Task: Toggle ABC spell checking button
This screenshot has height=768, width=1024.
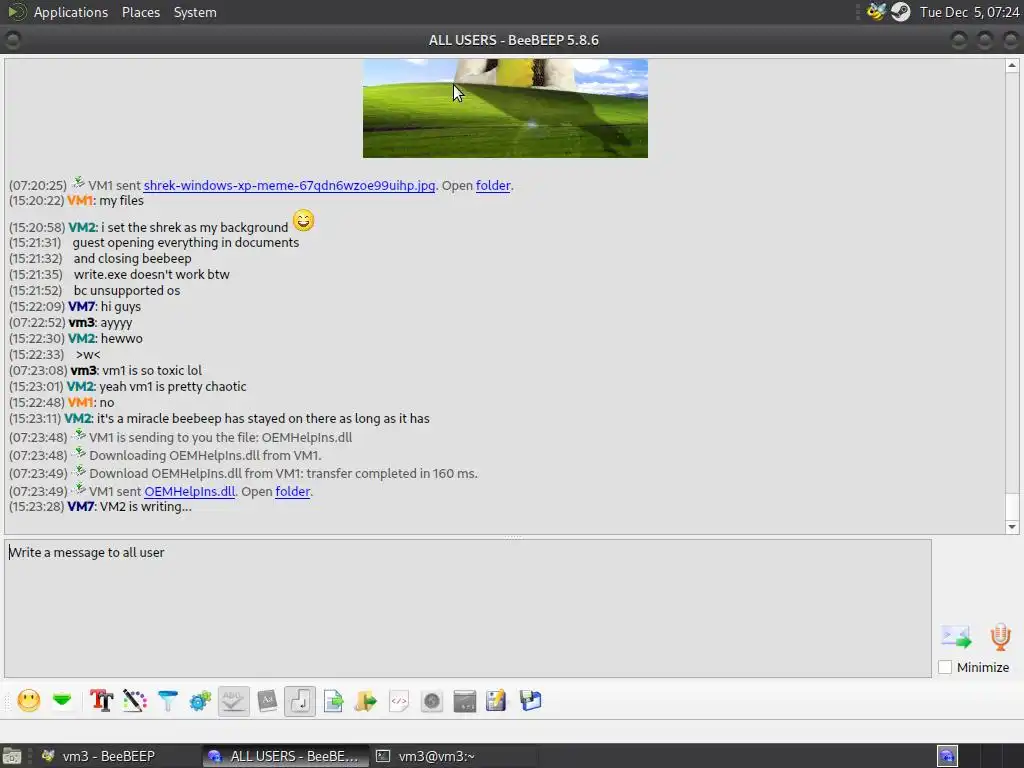Action: click(234, 701)
